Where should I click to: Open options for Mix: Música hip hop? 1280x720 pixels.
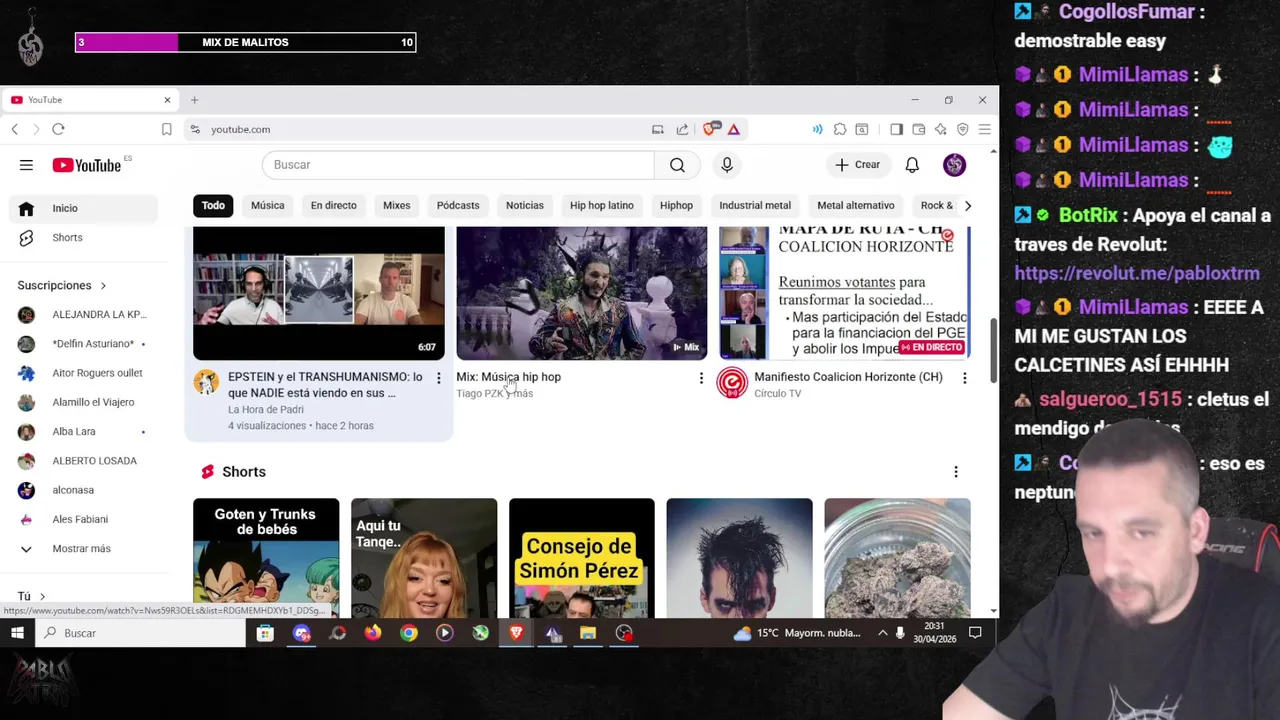[701, 378]
